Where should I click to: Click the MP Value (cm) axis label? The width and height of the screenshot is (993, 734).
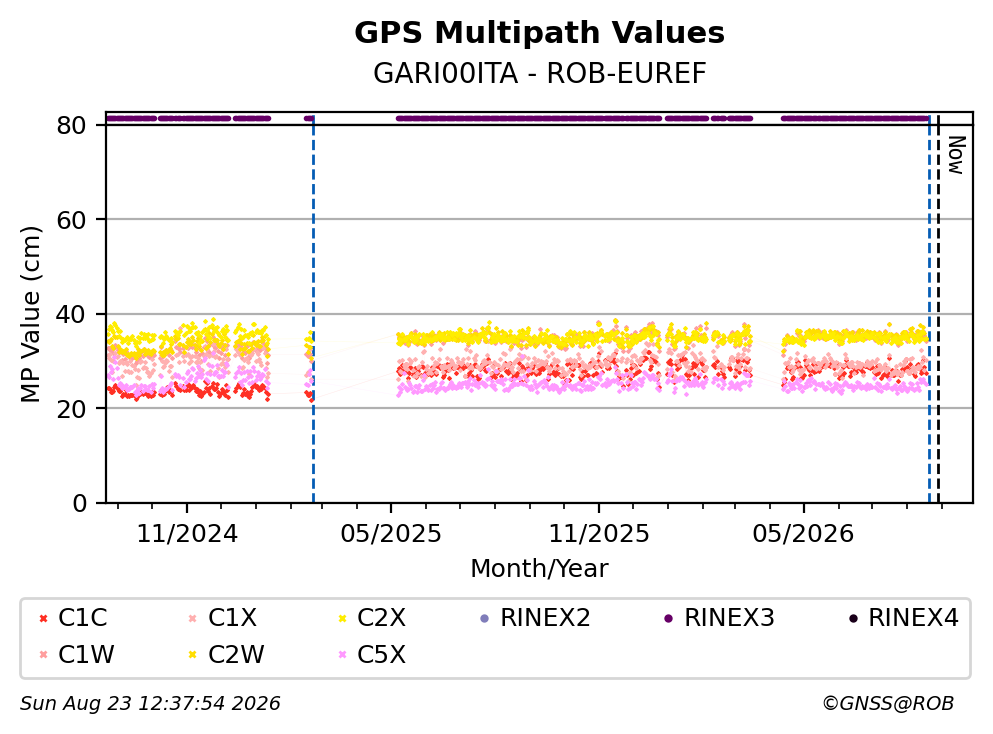30,314
